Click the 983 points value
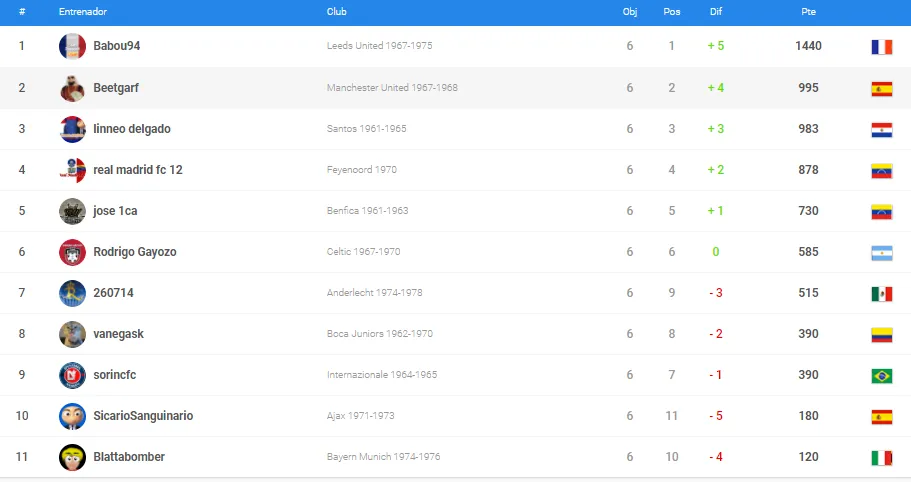This screenshot has height=482, width=911. point(808,129)
